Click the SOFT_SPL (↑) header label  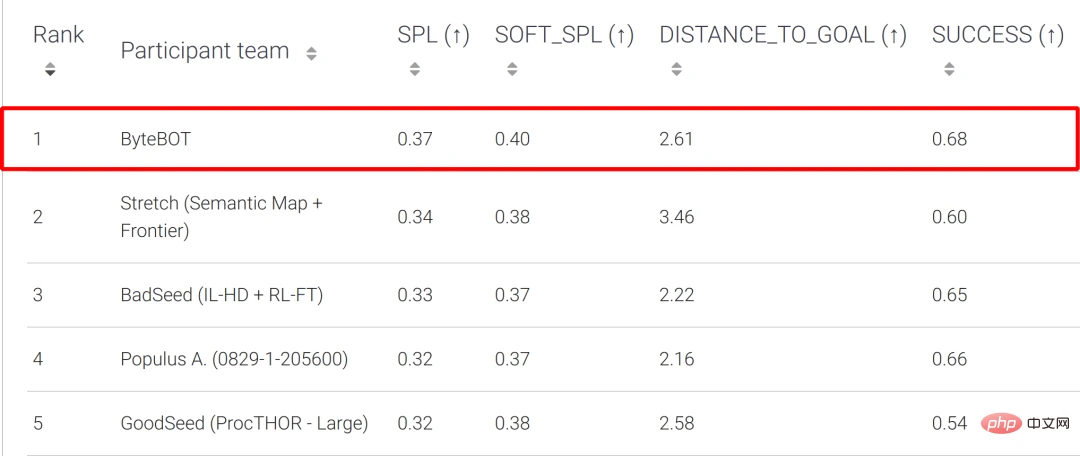click(x=564, y=36)
